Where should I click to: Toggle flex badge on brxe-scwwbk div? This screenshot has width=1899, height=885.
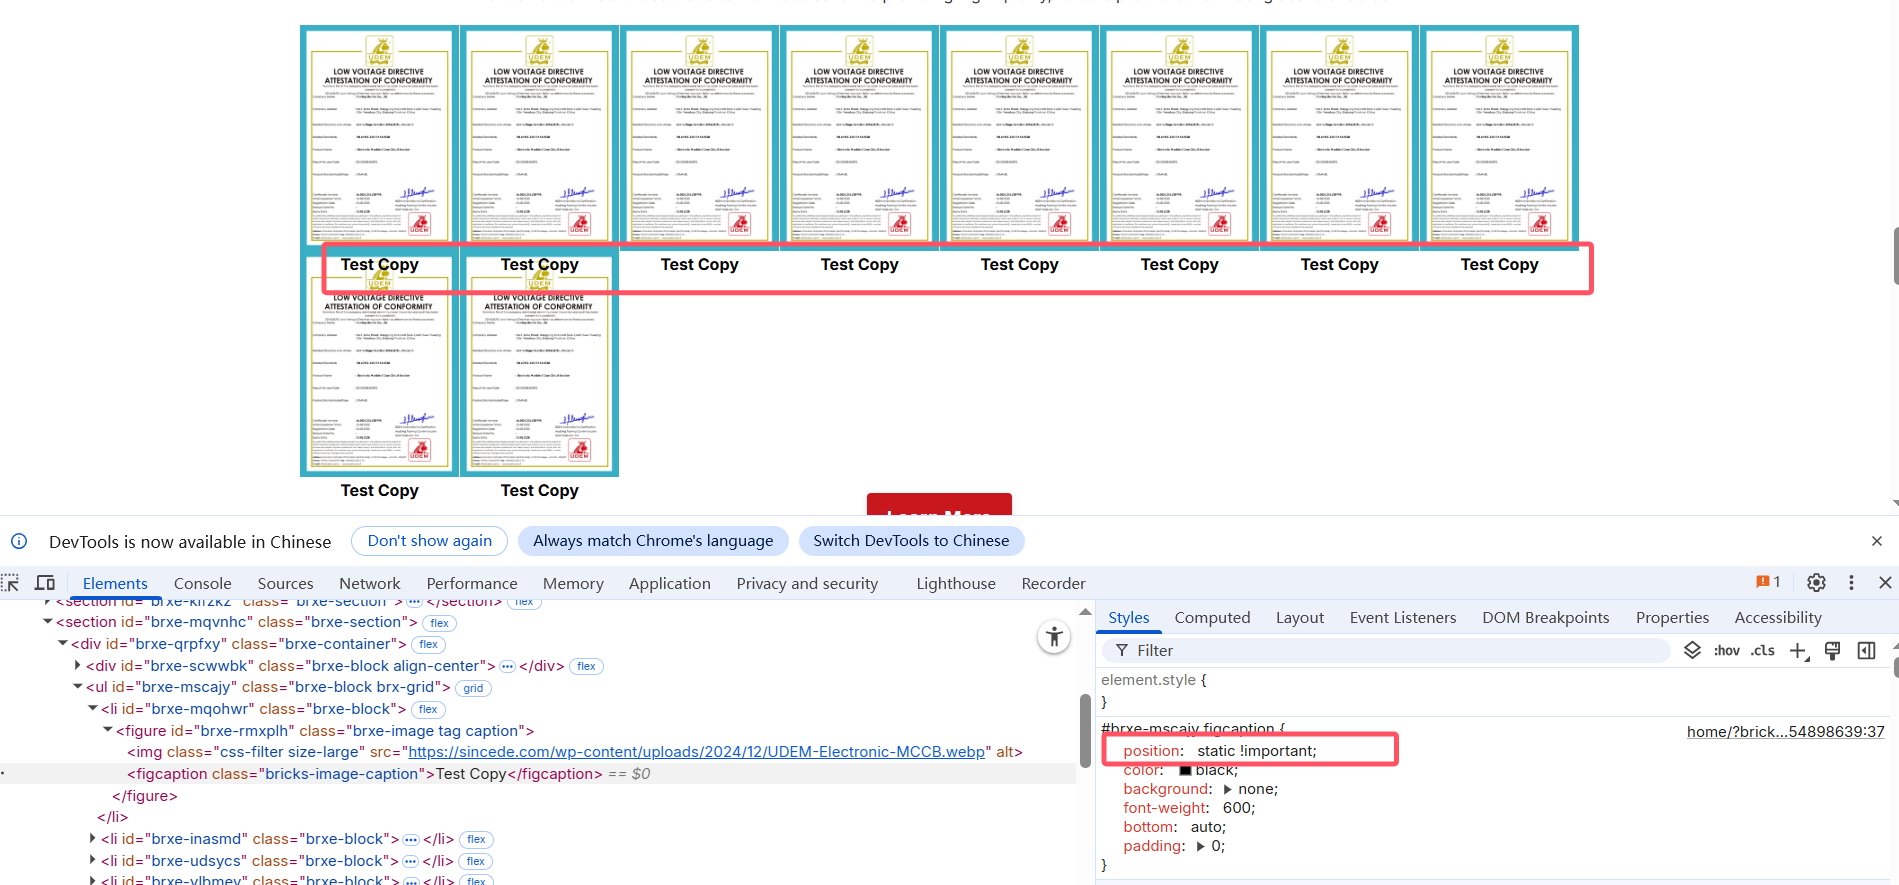[586, 666]
